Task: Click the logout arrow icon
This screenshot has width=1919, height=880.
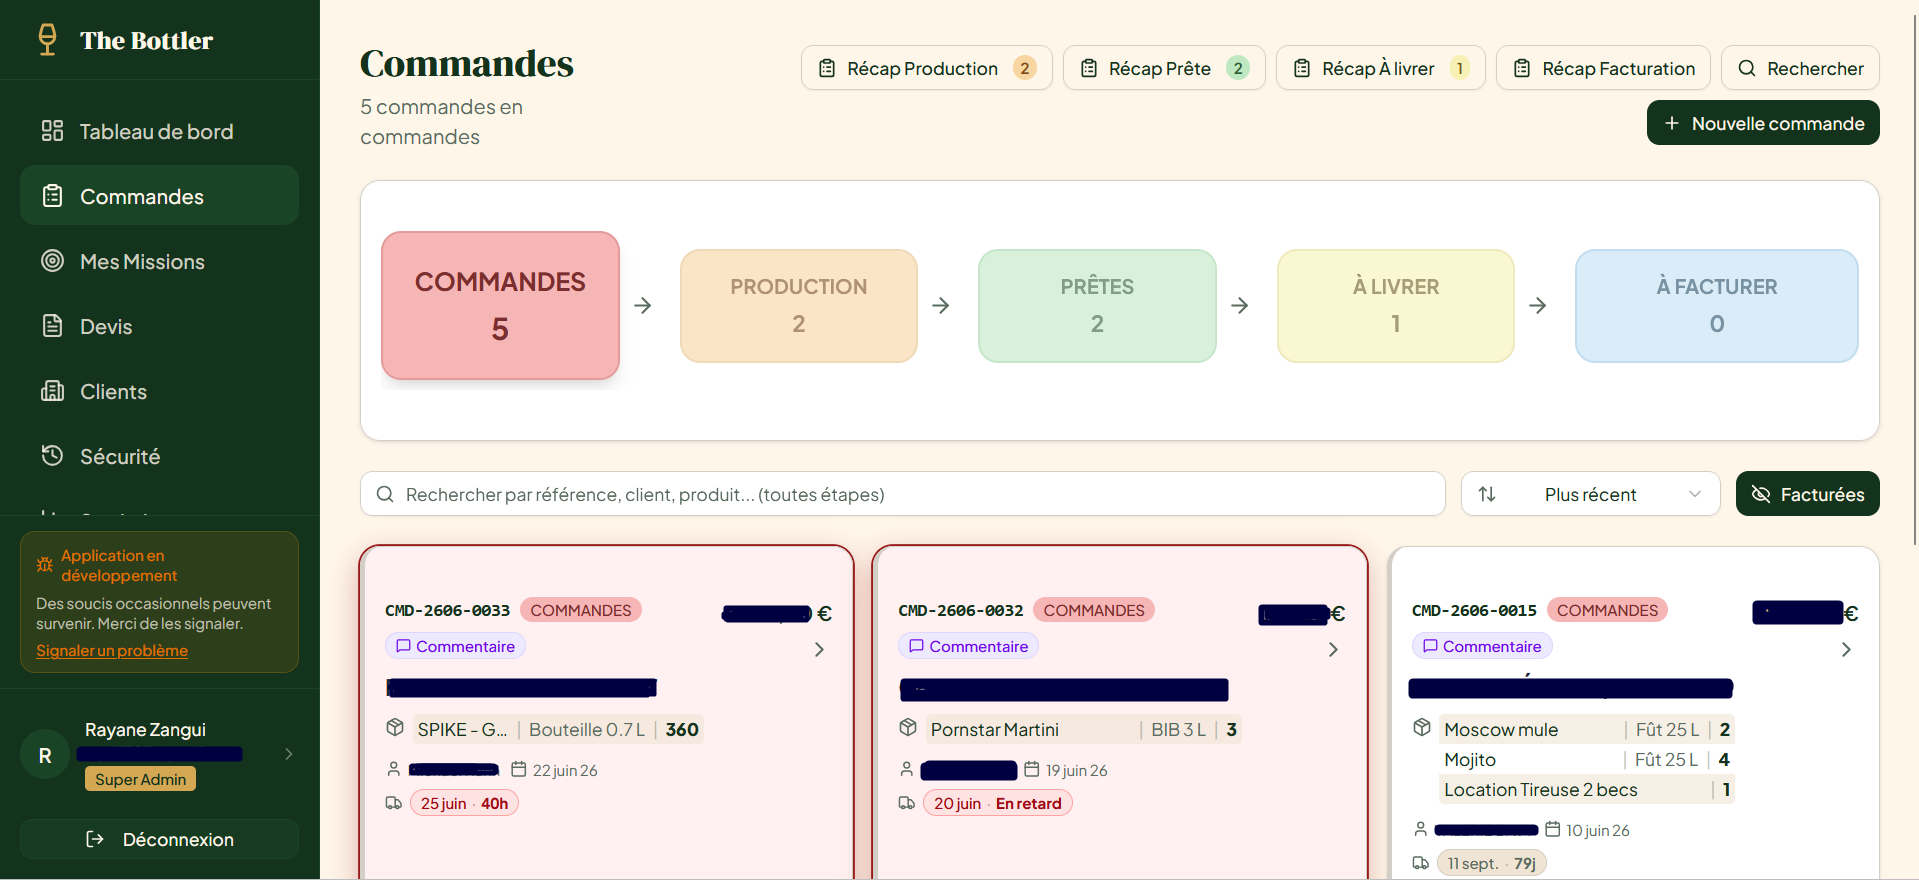Action: click(x=95, y=839)
